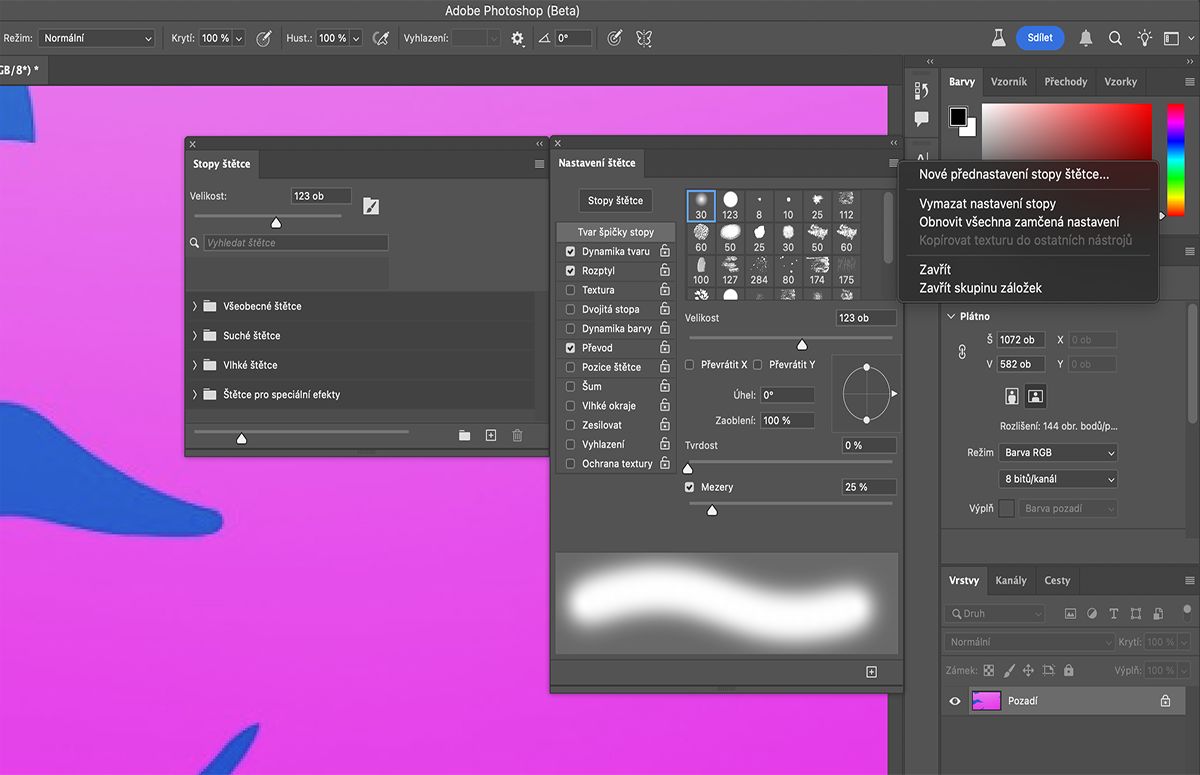
Task: Select Tvar špičky stopy row
Action: point(616,232)
